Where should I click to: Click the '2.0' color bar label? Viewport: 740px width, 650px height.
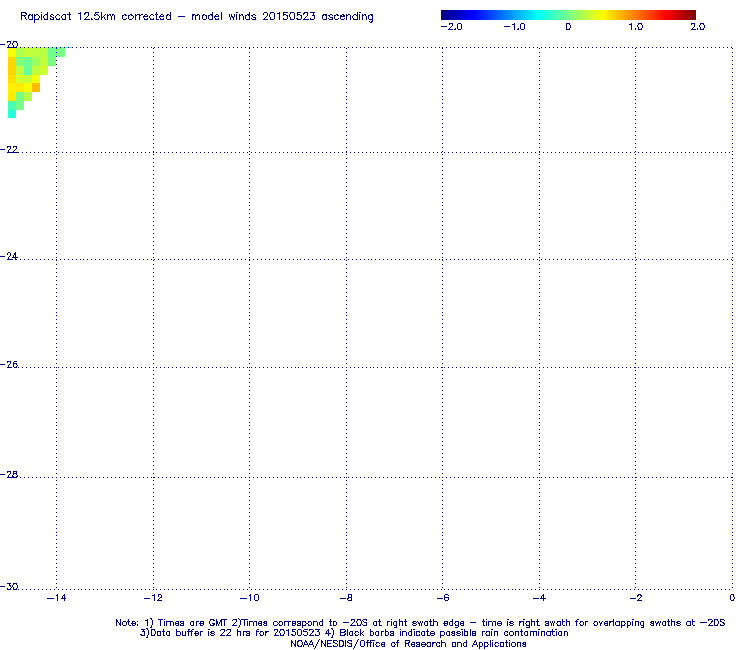[x=698, y=27]
